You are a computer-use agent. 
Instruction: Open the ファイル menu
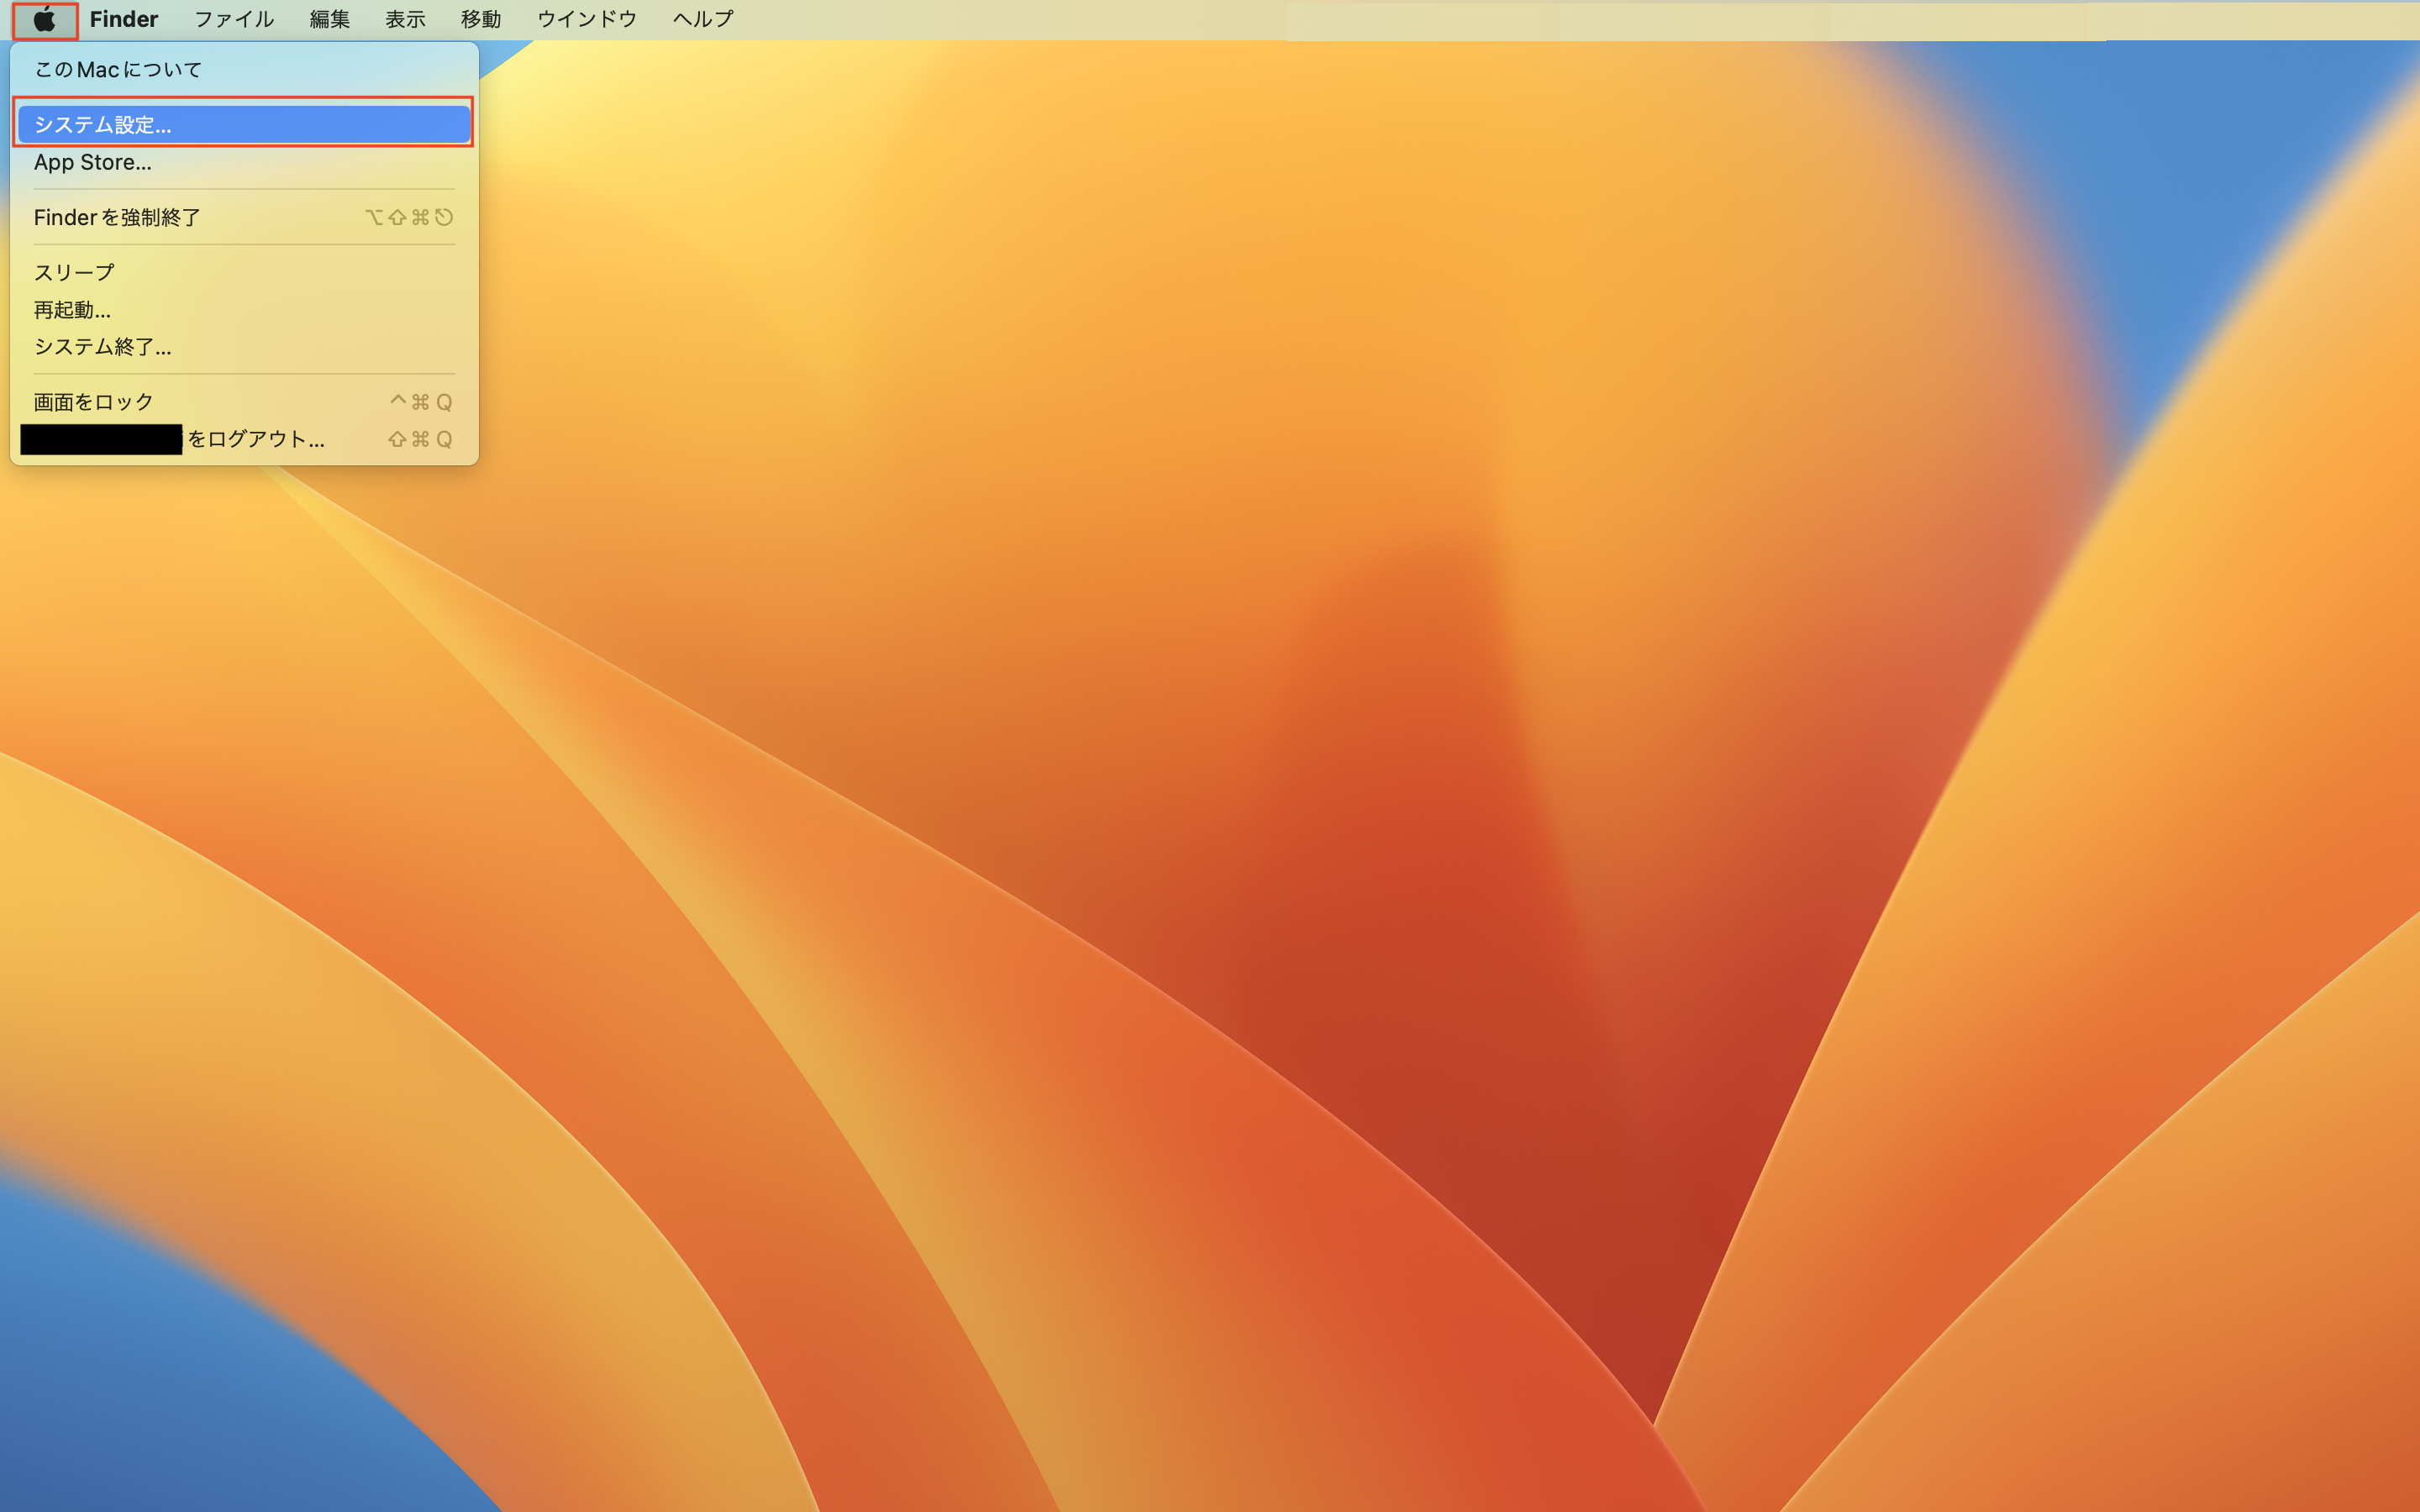233,20
